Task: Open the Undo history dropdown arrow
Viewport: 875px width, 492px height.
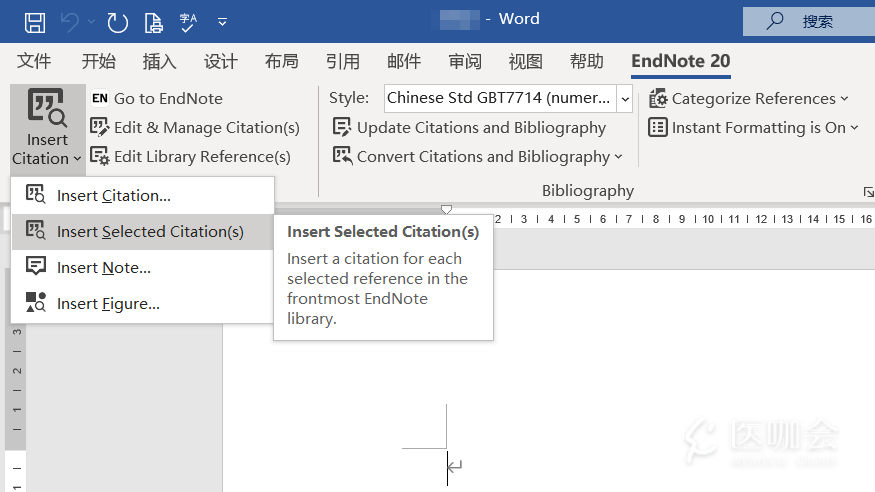Action: pyautogui.click(x=92, y=22)
